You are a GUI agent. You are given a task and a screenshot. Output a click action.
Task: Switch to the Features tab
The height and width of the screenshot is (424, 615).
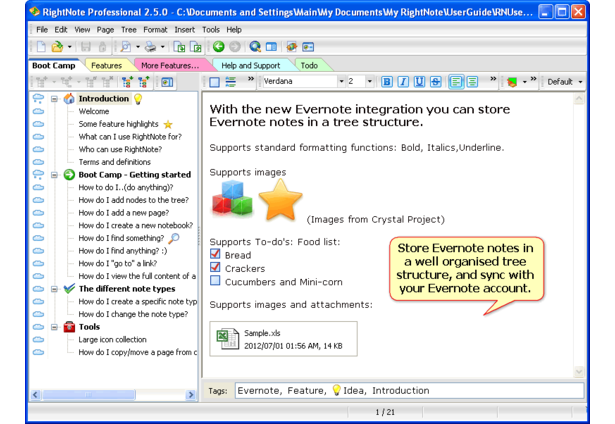[106, 66]
